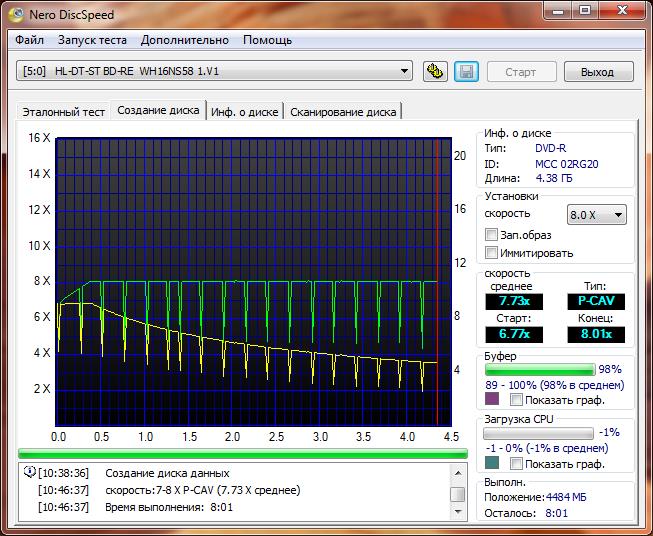653x536 pixels.
Task: Switch to the Сканирование диска tab
Action: pos(343,112)
